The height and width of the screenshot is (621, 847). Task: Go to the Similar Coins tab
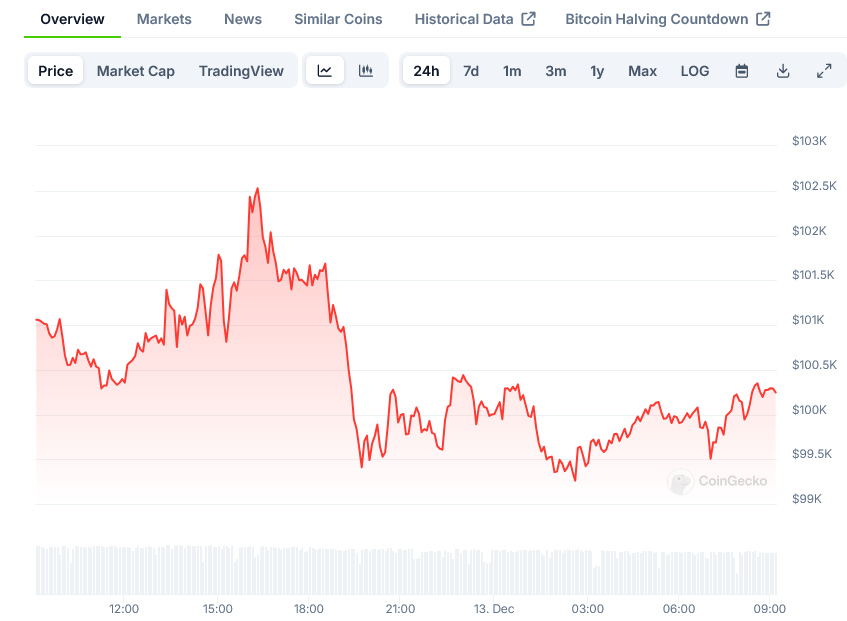click(x=338, y=19)
